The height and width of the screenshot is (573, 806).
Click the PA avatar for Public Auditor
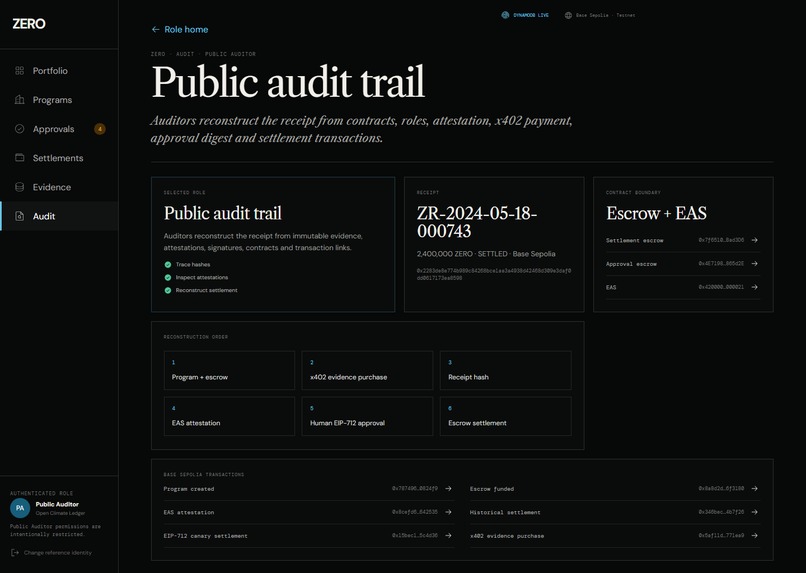20,508
